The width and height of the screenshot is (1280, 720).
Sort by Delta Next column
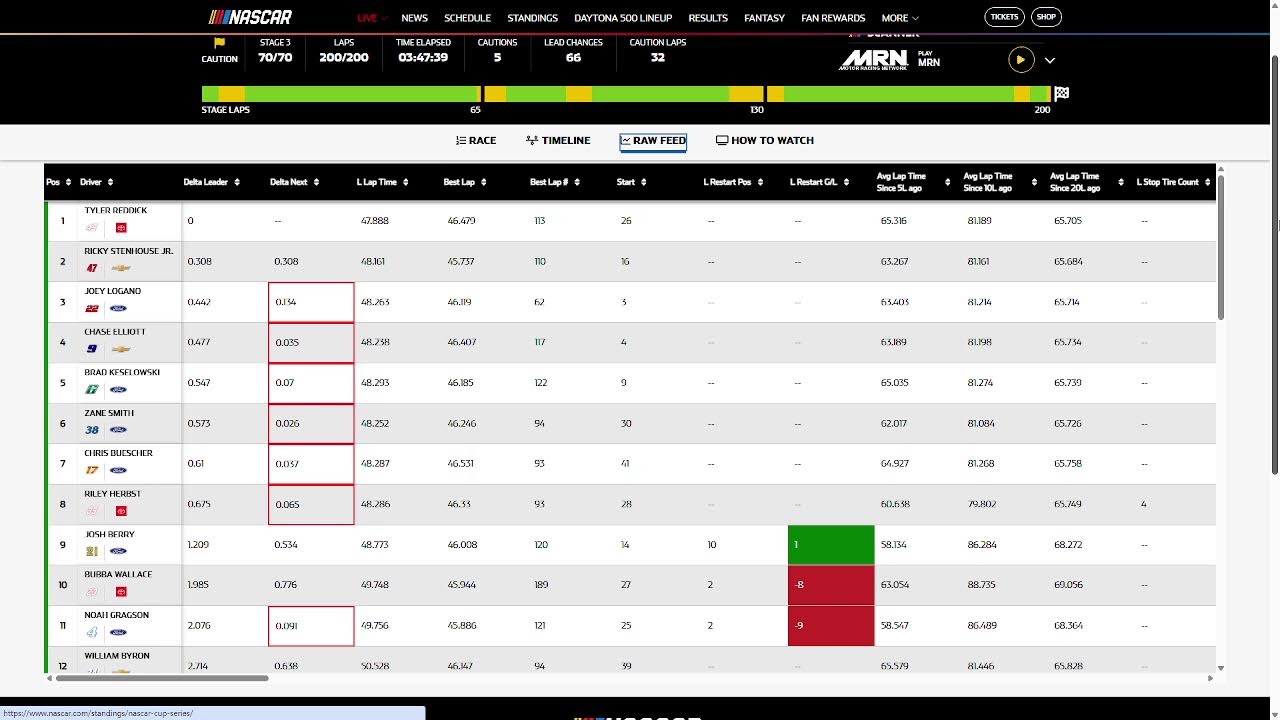pos(295,182)
